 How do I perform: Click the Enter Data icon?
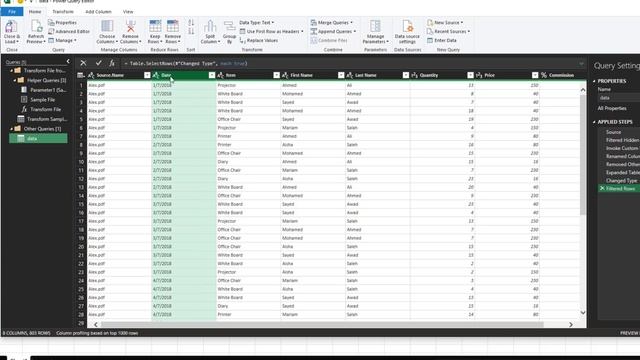(x=430, y=40)
